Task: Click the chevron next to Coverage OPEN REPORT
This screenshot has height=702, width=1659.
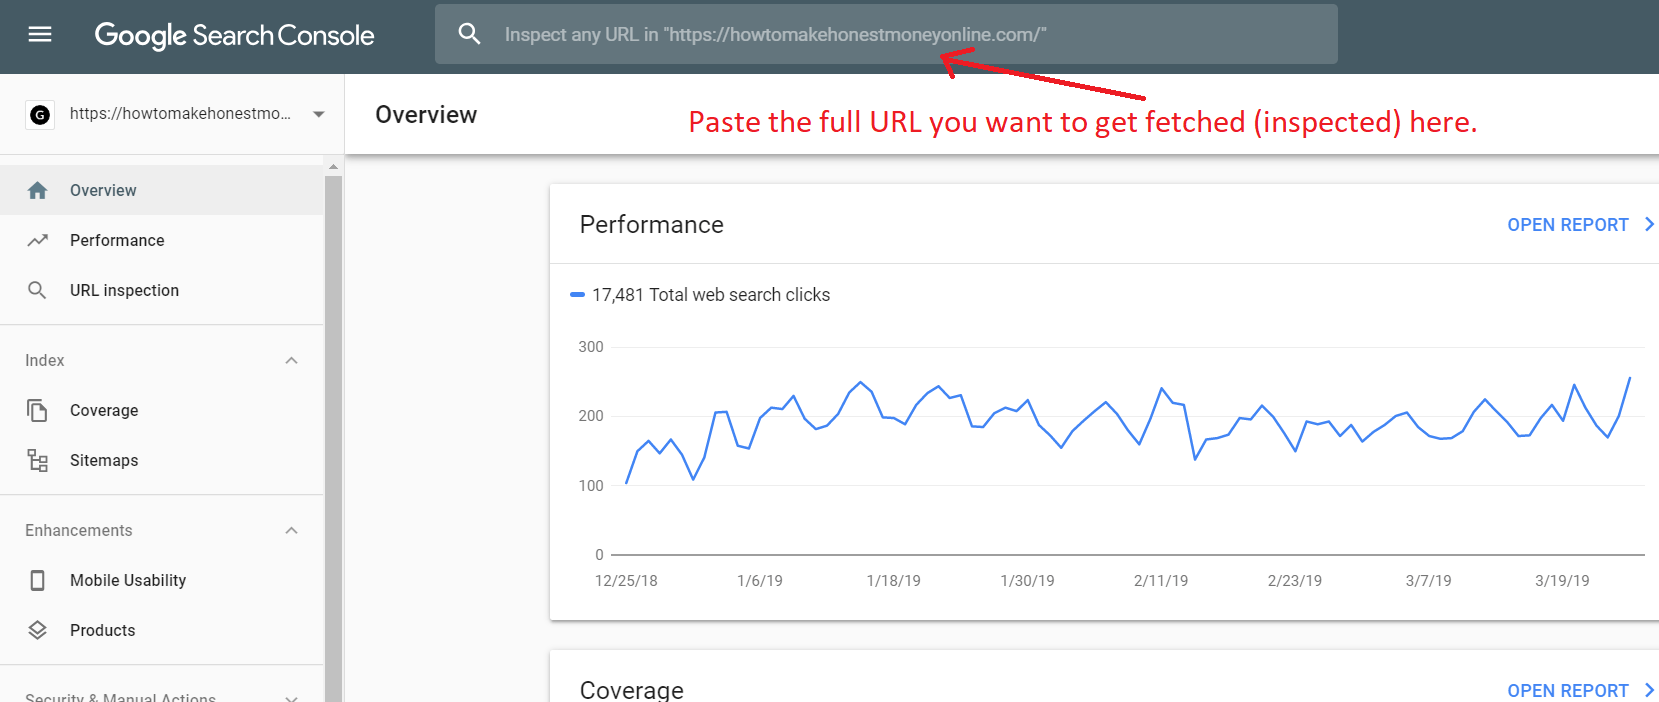Action: click(1649, 690)
